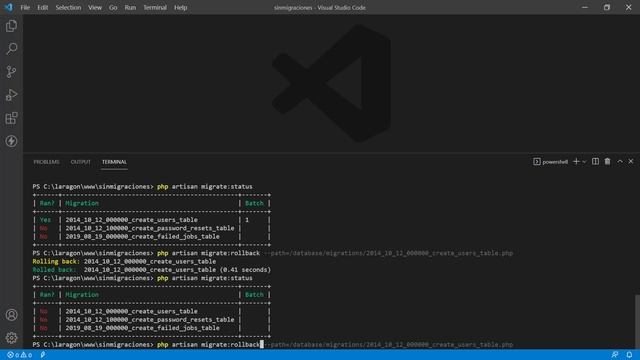Click '2014_10_12_100000_create_password_resets_table' in first table
Viewport: 640px width, 360px height.
150,228
